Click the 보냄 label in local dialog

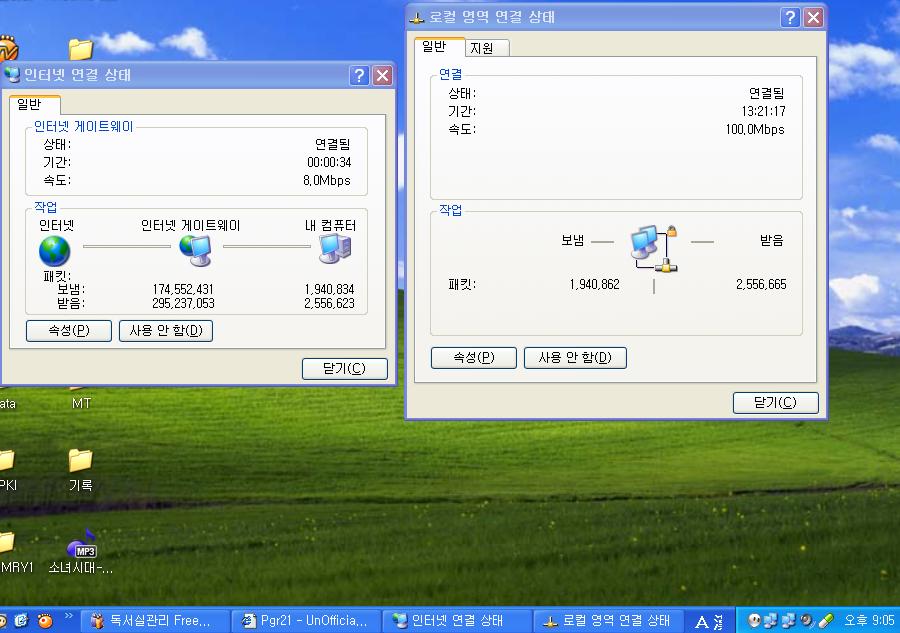572,240
